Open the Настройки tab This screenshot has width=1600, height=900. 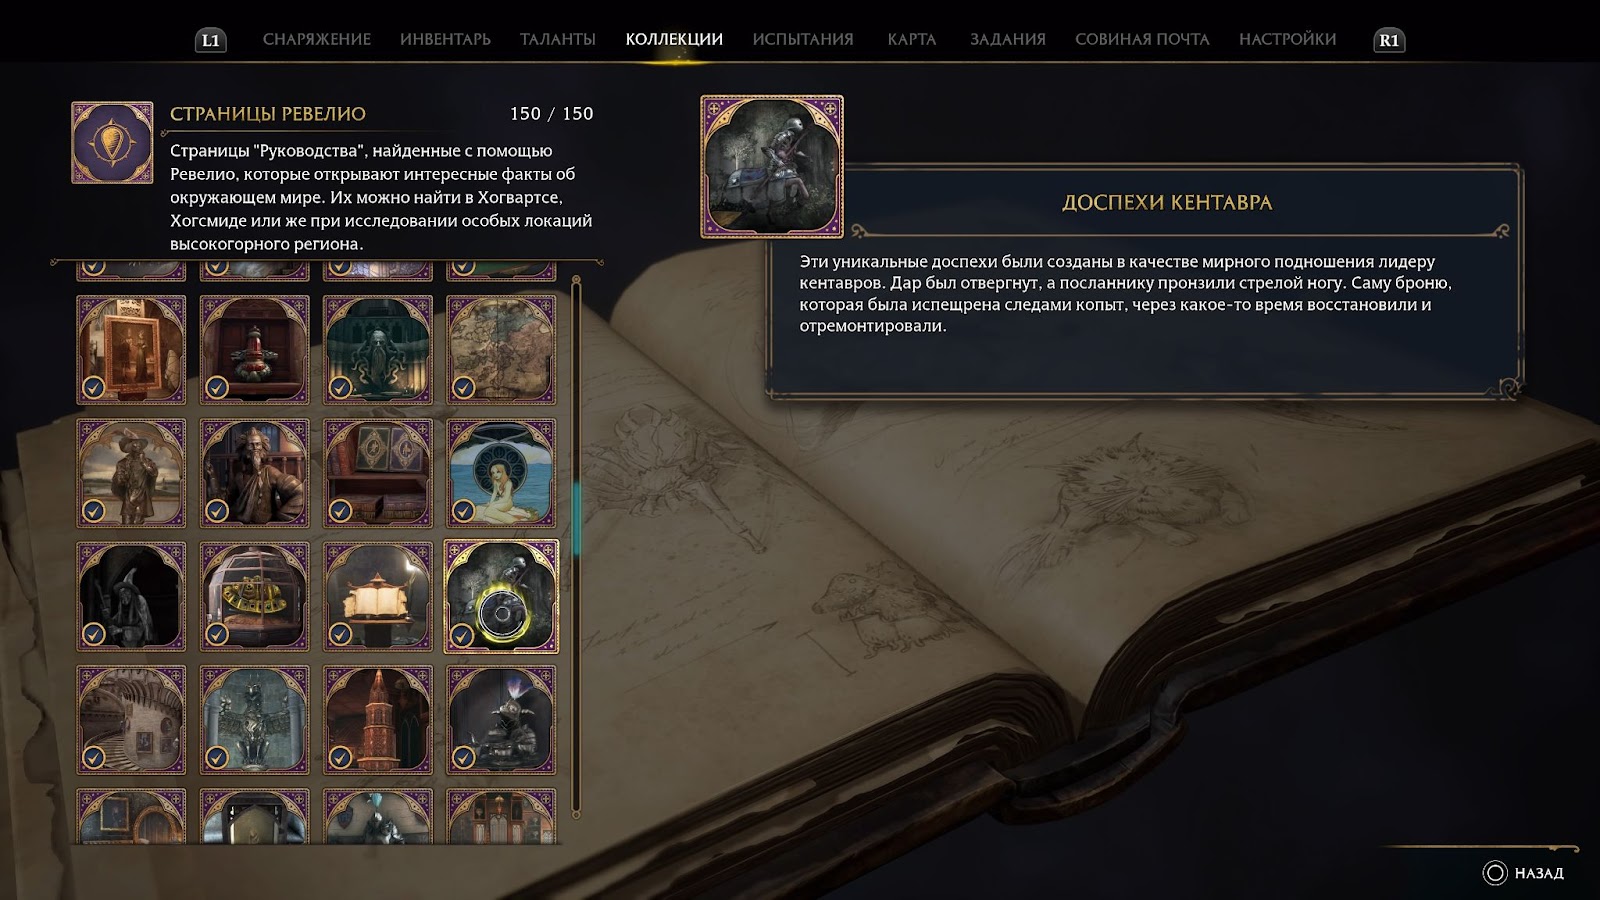click(1287, 39)
